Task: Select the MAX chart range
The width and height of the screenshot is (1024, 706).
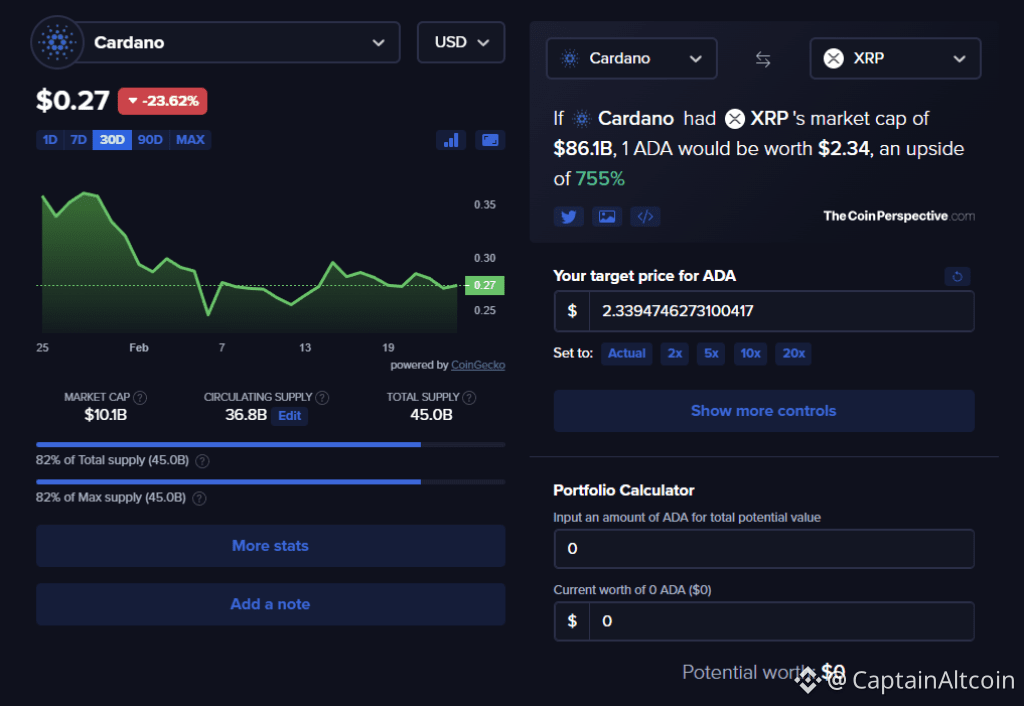Action: pos(190,140)
